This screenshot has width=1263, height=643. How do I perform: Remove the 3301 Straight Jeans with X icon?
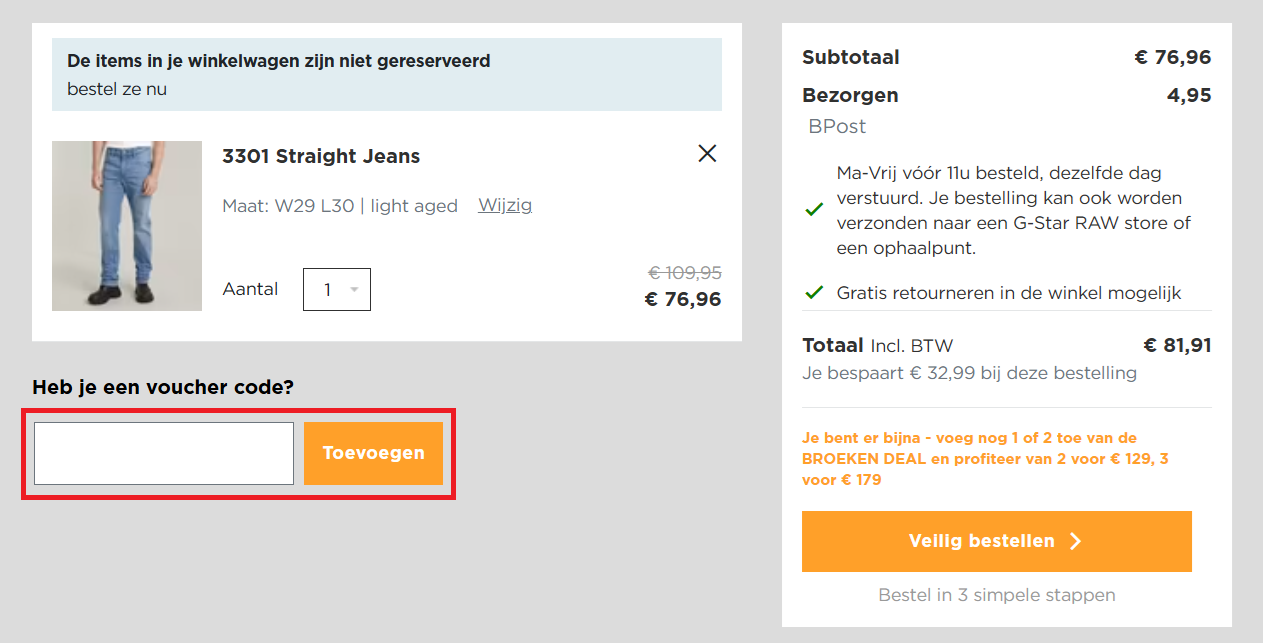[x=707, y=153]
